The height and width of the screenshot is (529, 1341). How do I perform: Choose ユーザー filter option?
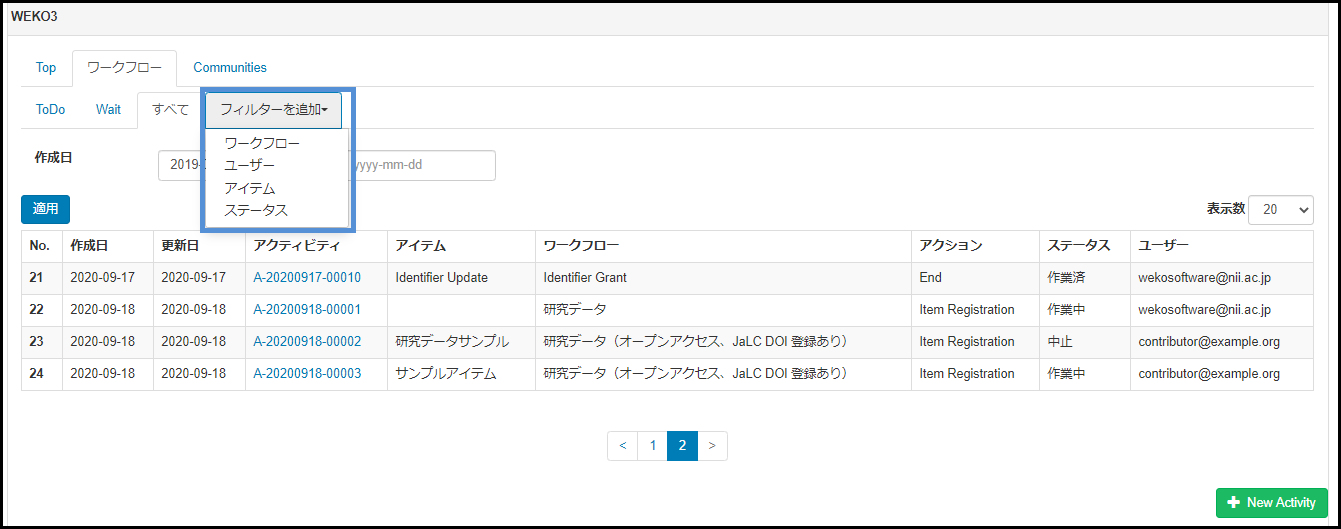(x=249, y=165)
